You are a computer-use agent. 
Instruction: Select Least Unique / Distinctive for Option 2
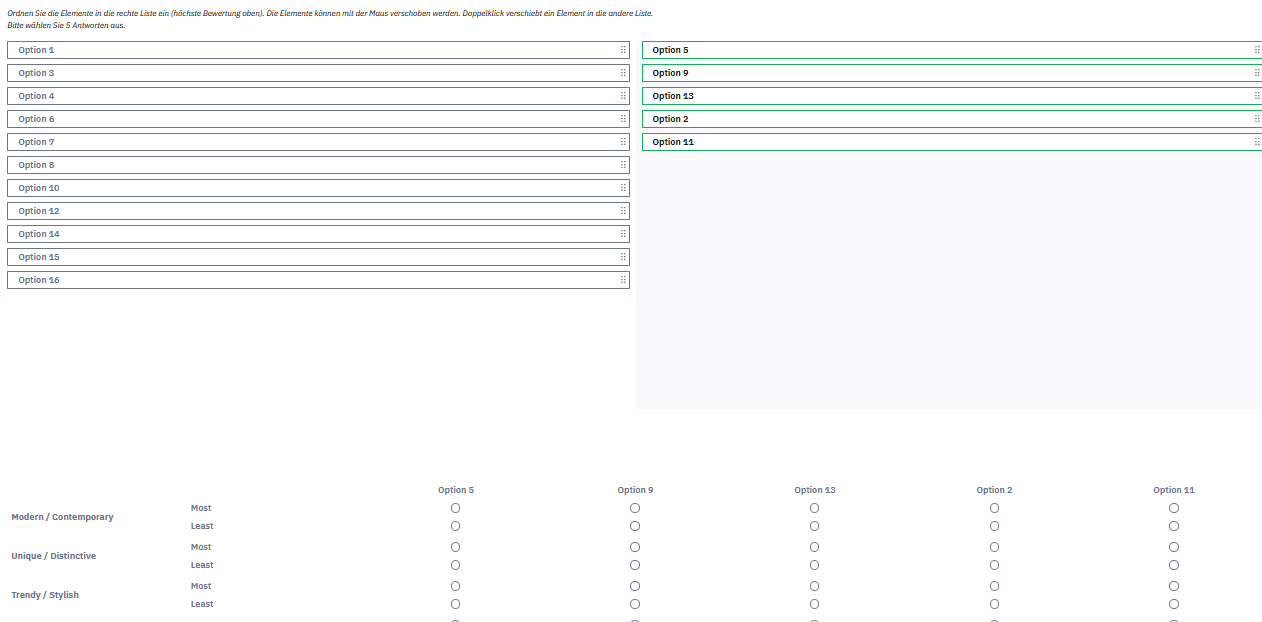[x=994, y=565]
